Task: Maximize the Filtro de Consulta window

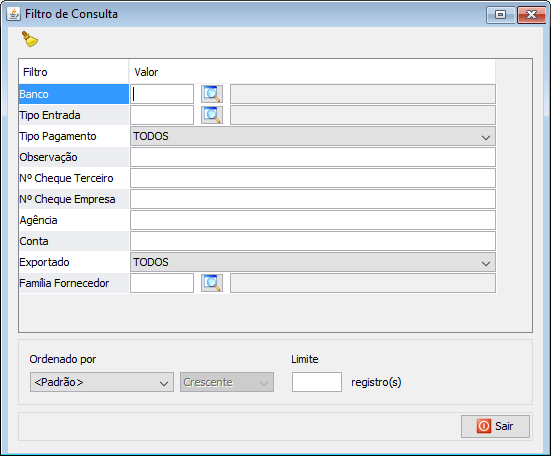Action: pos(500,15)
